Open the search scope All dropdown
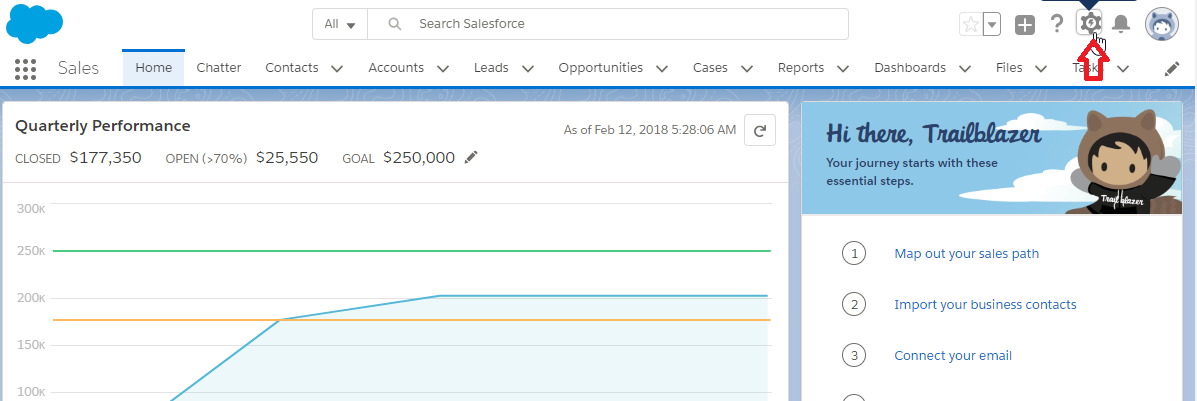 [340, 24]
